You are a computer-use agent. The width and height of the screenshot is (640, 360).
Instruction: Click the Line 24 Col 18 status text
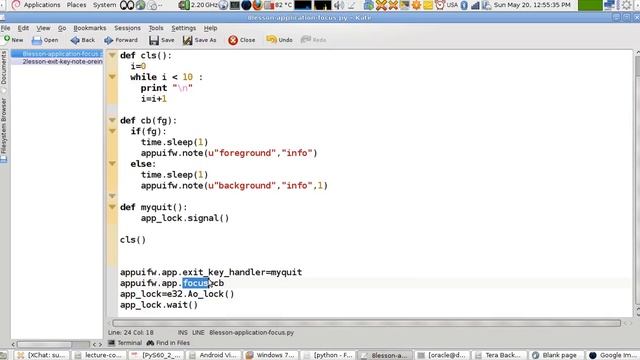coord(131,333)
